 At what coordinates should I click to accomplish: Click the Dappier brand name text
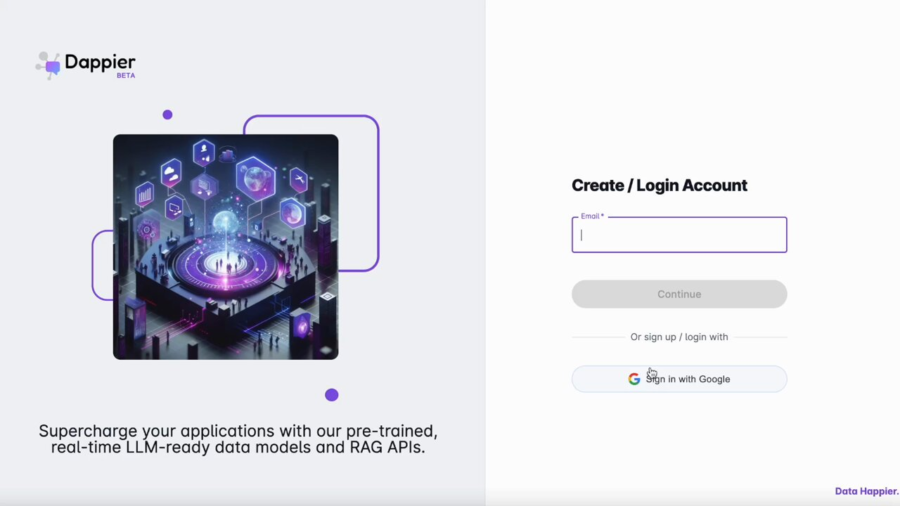tap(100, 62)
